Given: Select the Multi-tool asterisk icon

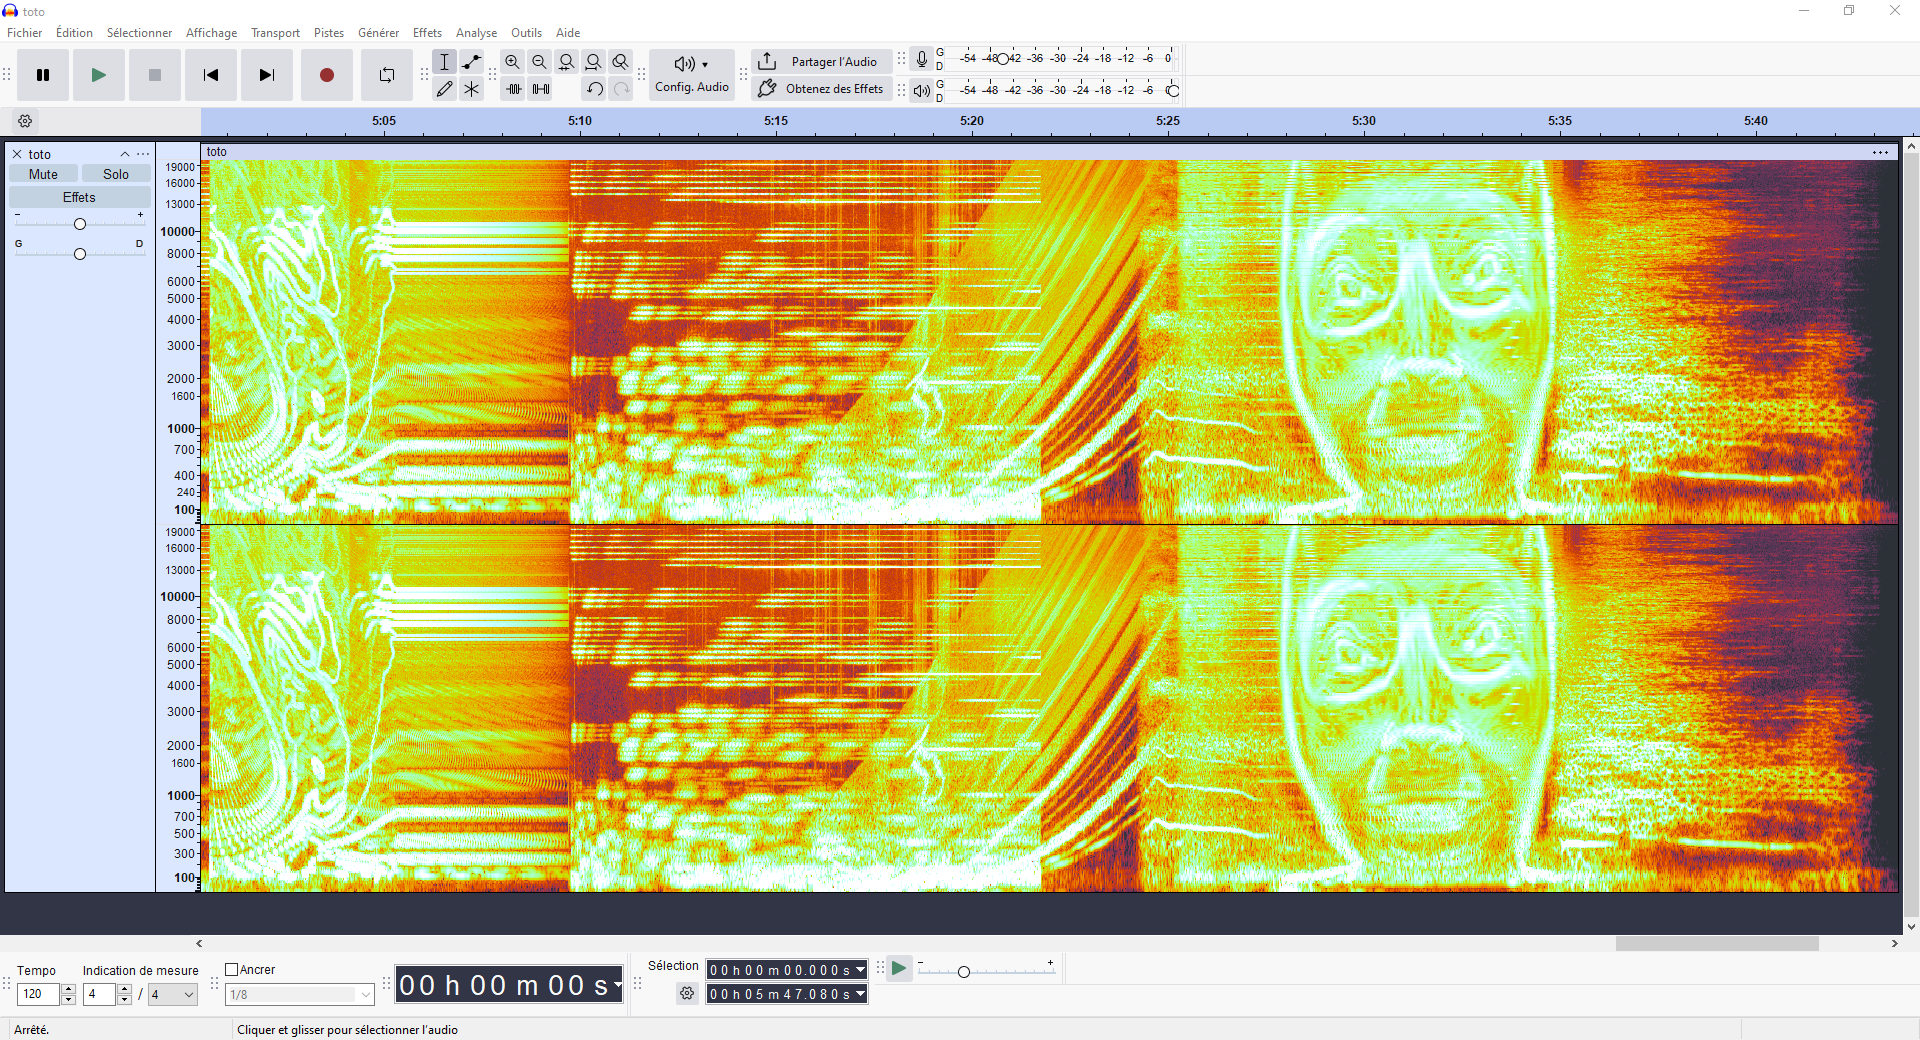Looking at the screenshot, I should [472, 89].
